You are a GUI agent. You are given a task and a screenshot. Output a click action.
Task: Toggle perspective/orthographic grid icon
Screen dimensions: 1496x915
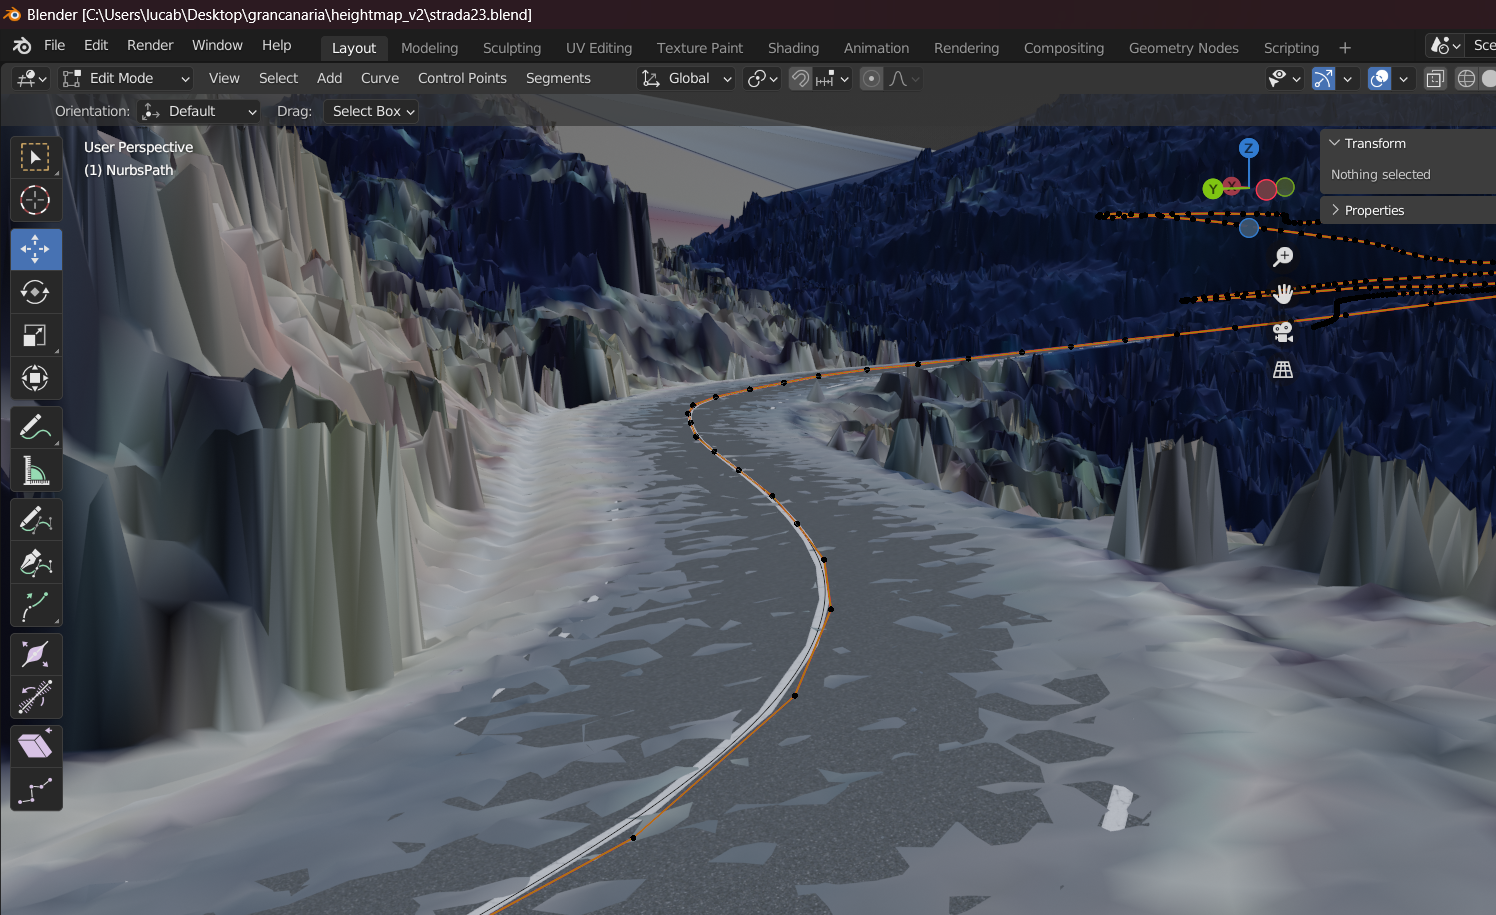[x=1283, y=370]
